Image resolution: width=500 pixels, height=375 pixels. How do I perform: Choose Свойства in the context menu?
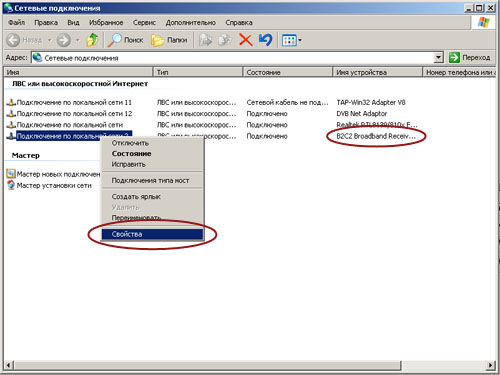pyautogui.click(x=152, y=234)
